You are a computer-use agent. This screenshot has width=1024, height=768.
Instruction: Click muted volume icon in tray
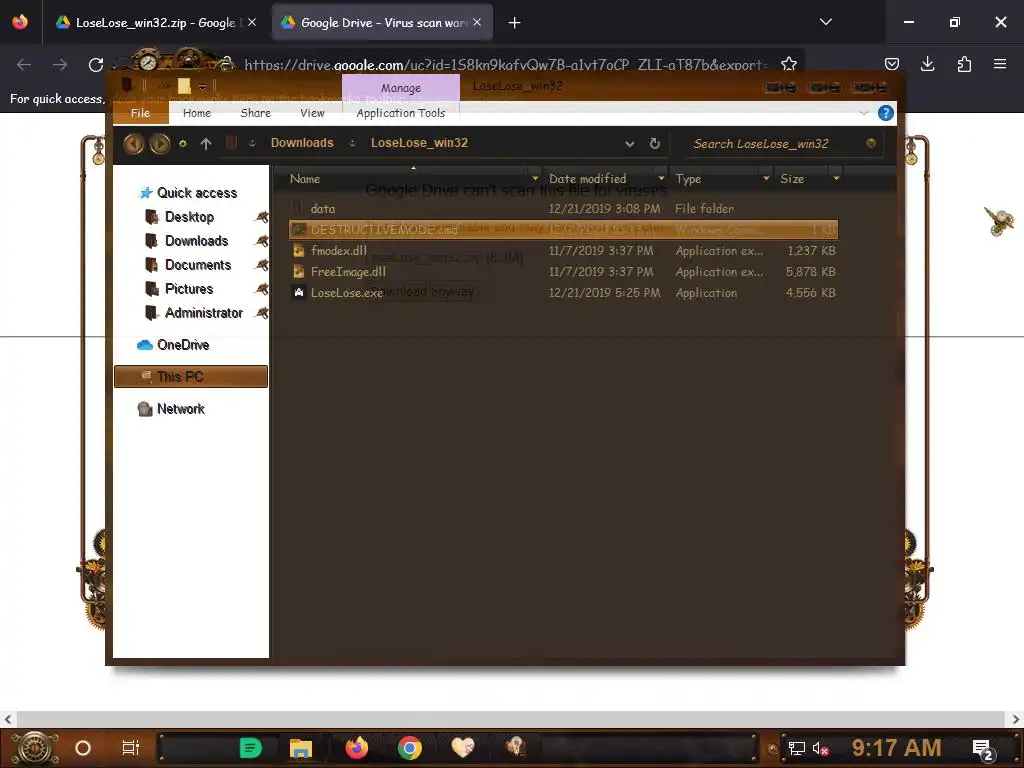pos(820,748)
